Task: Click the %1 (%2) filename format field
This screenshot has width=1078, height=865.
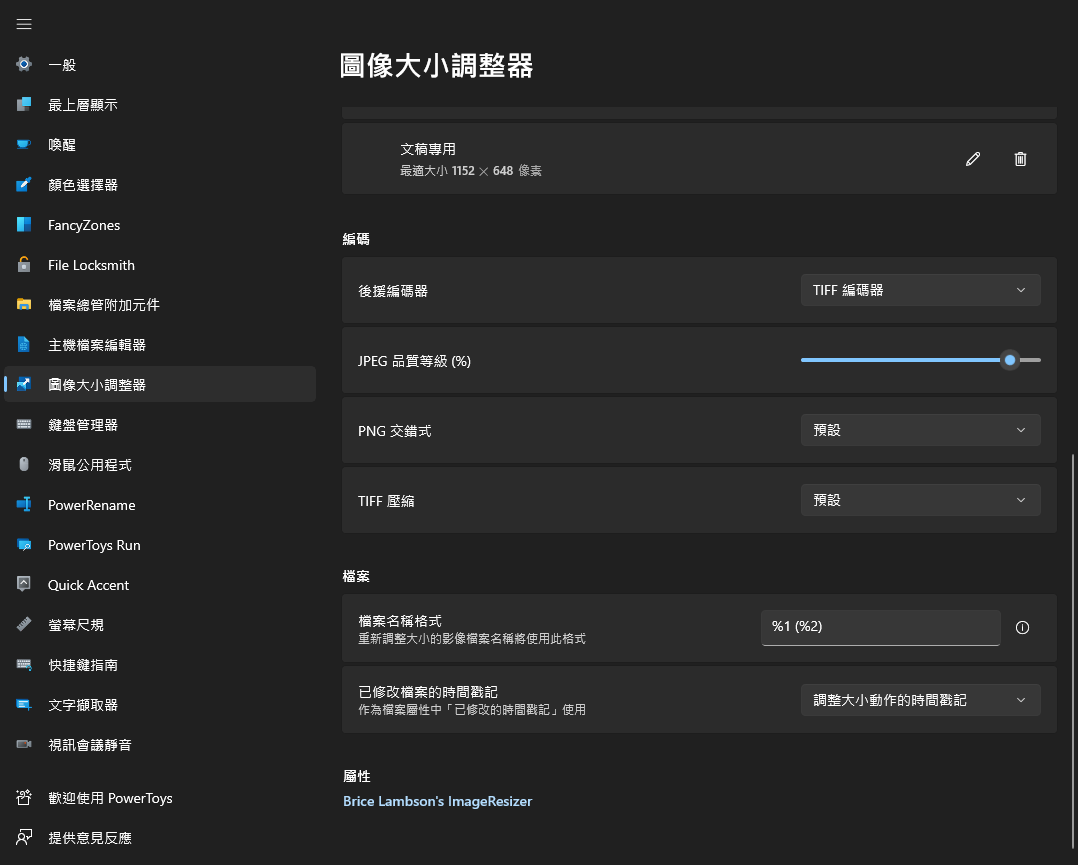Action: click(x=880, y=627)
